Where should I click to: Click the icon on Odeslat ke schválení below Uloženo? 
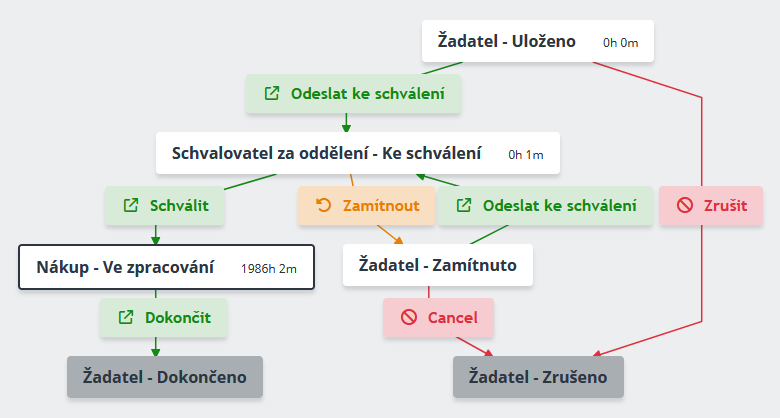point(271,94)
